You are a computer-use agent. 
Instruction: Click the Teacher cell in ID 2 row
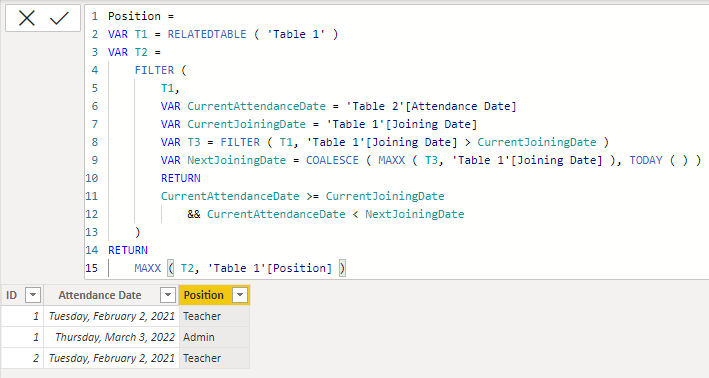tap(214, 358)
